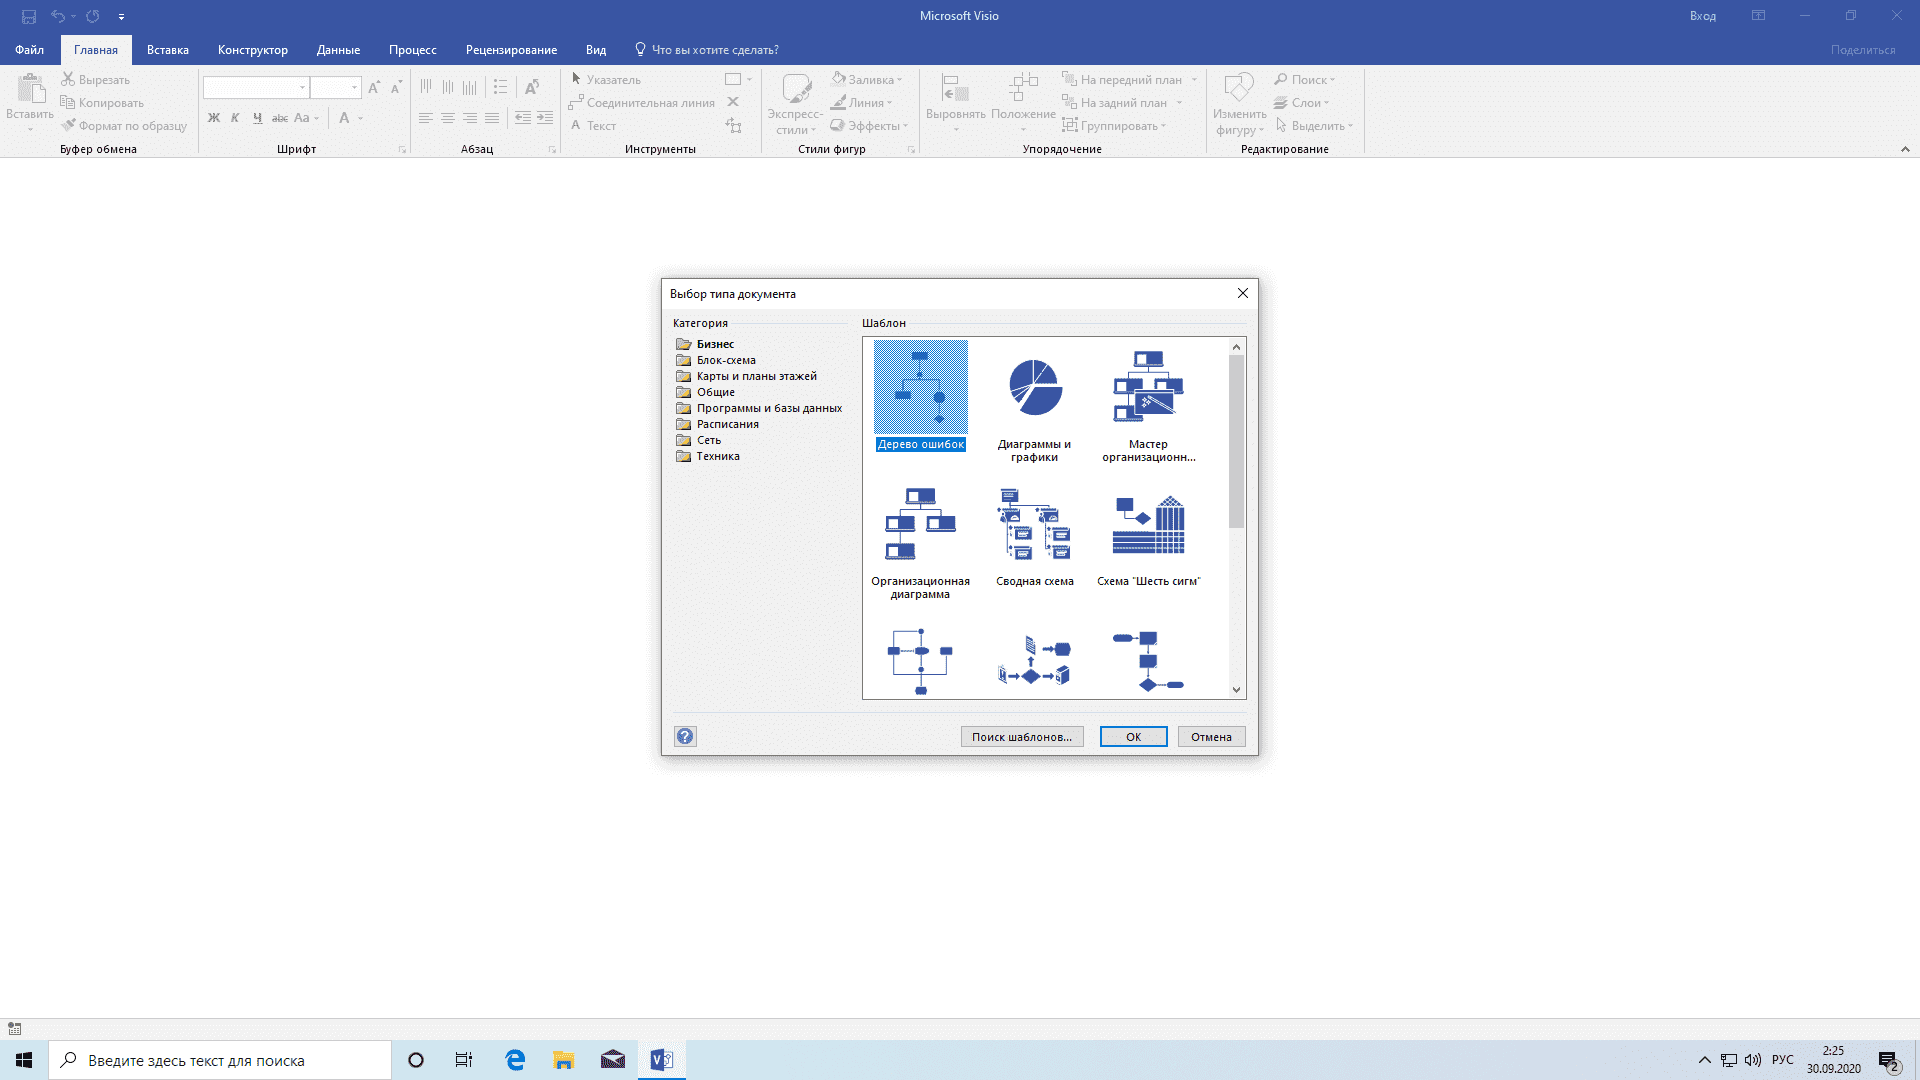Open the Файл menu tab
Viewport: 1920px width, 1080px height.
pyautogui.click(x=29, y=50)
